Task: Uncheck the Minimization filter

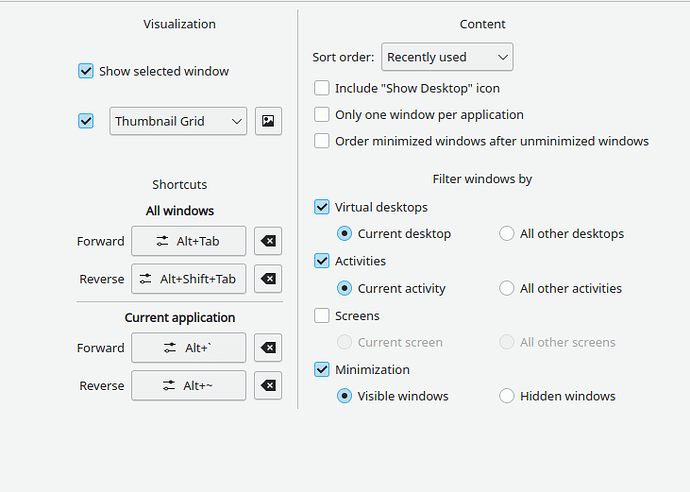Action: click(322, 369)
